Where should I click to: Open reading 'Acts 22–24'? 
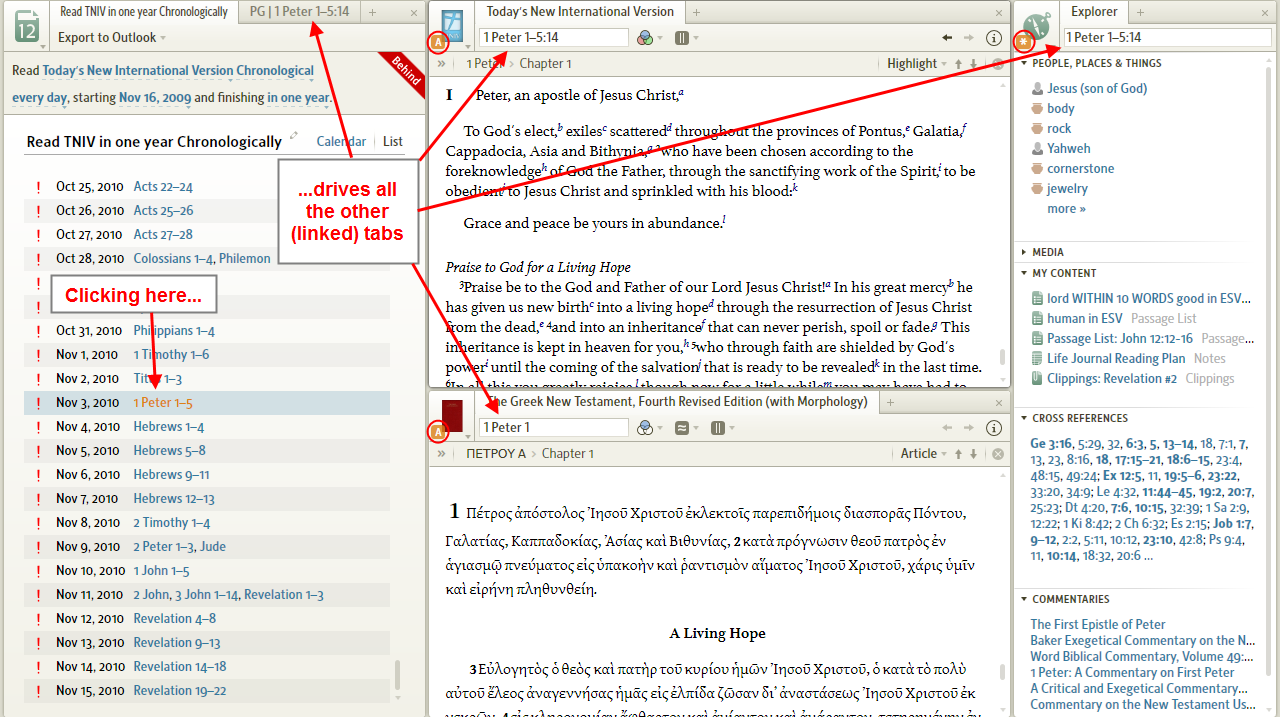pos(163,187)
